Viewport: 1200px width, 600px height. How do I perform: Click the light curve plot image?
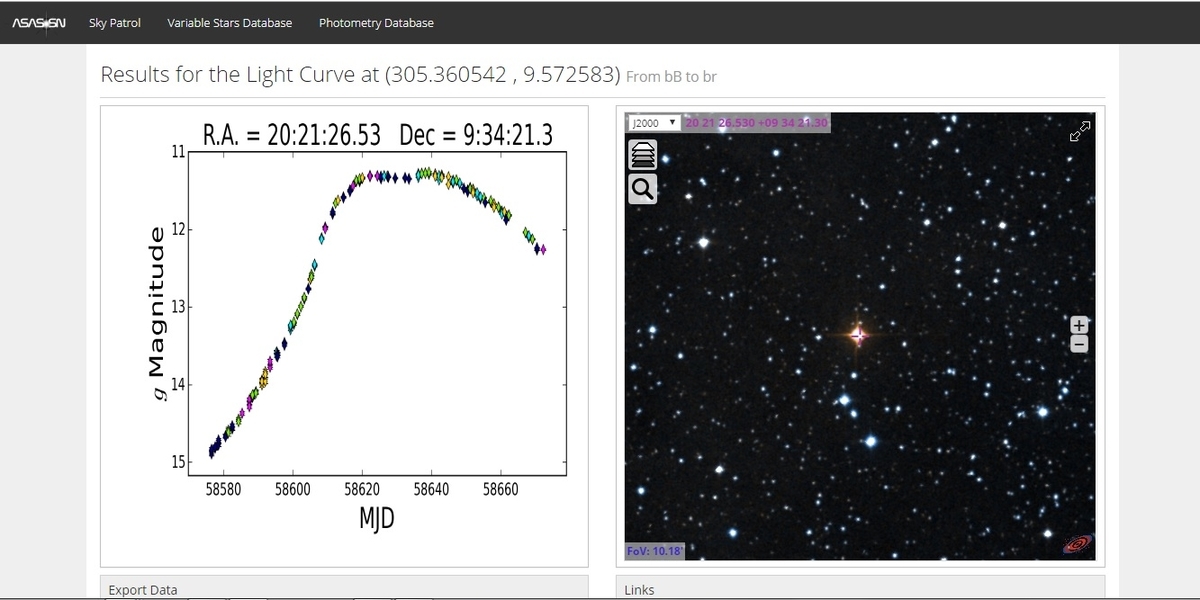pyautogui.click(x=343, y=335)
